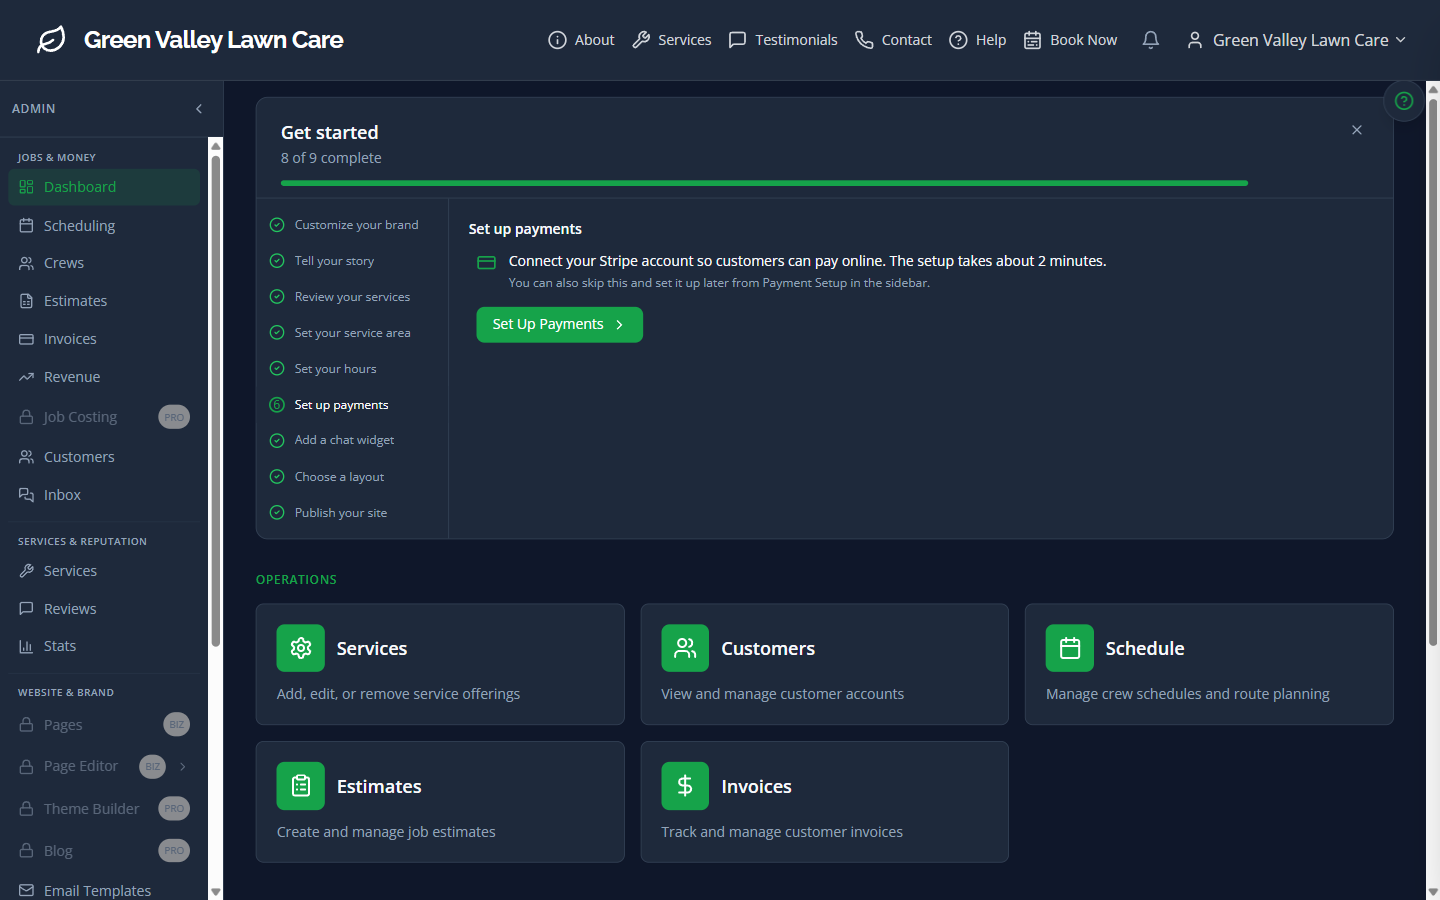The width and height of the screenshot is (1440, 900).
Task: Expand the Page Editor submenu arrow
Action: point(183,766)
